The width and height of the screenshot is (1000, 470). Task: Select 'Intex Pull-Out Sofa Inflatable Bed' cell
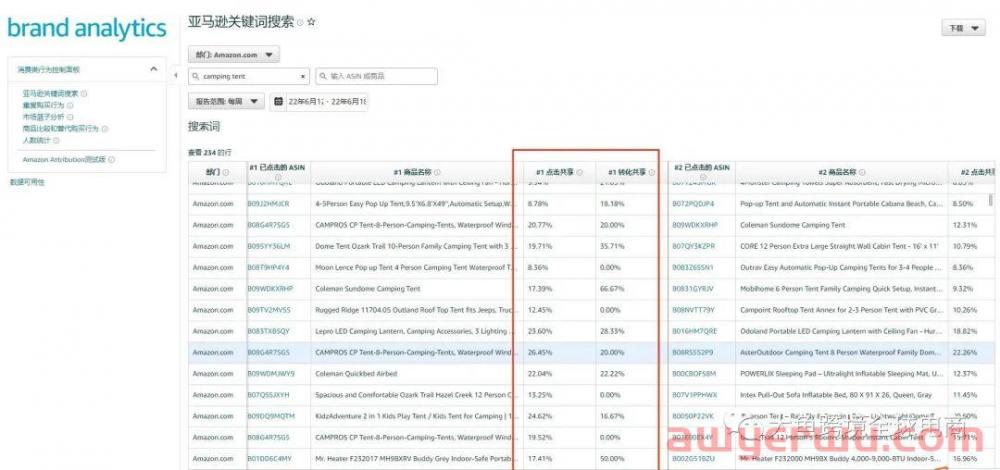(x=841, y=395)
